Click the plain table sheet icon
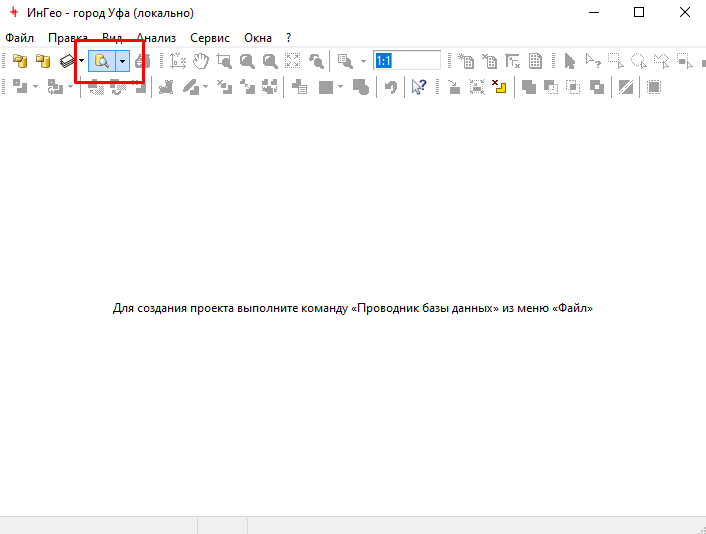The image size is (706, 534). tap(535, 61)
